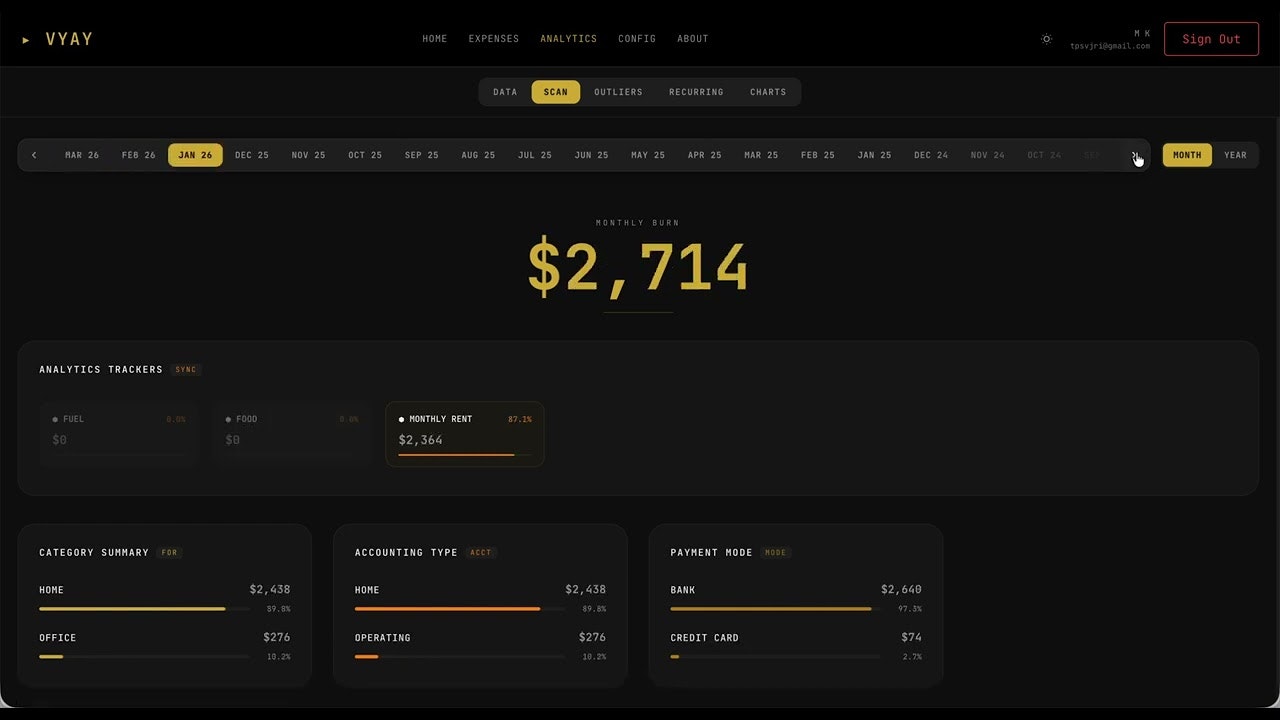Click the MODE badge in Payment Mode
This screenshot has width=1280, height=720.
[x=775, y=552]
